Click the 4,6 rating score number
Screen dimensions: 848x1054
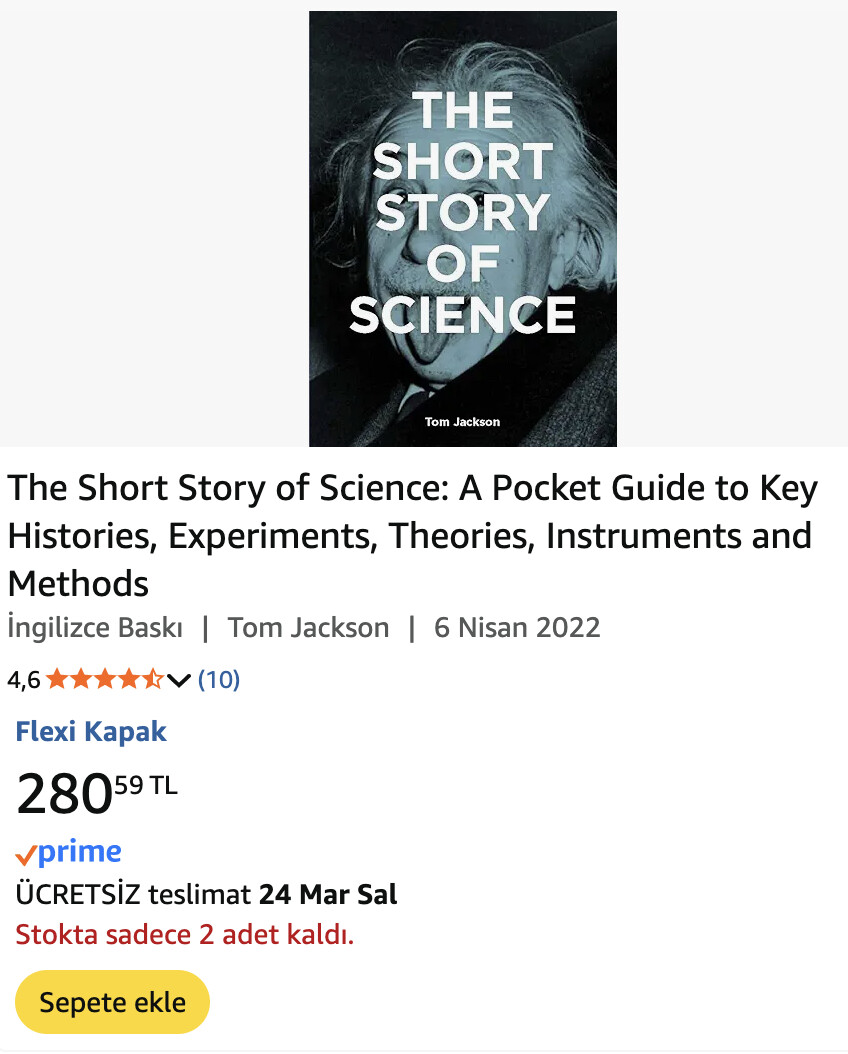pos(24,680)
